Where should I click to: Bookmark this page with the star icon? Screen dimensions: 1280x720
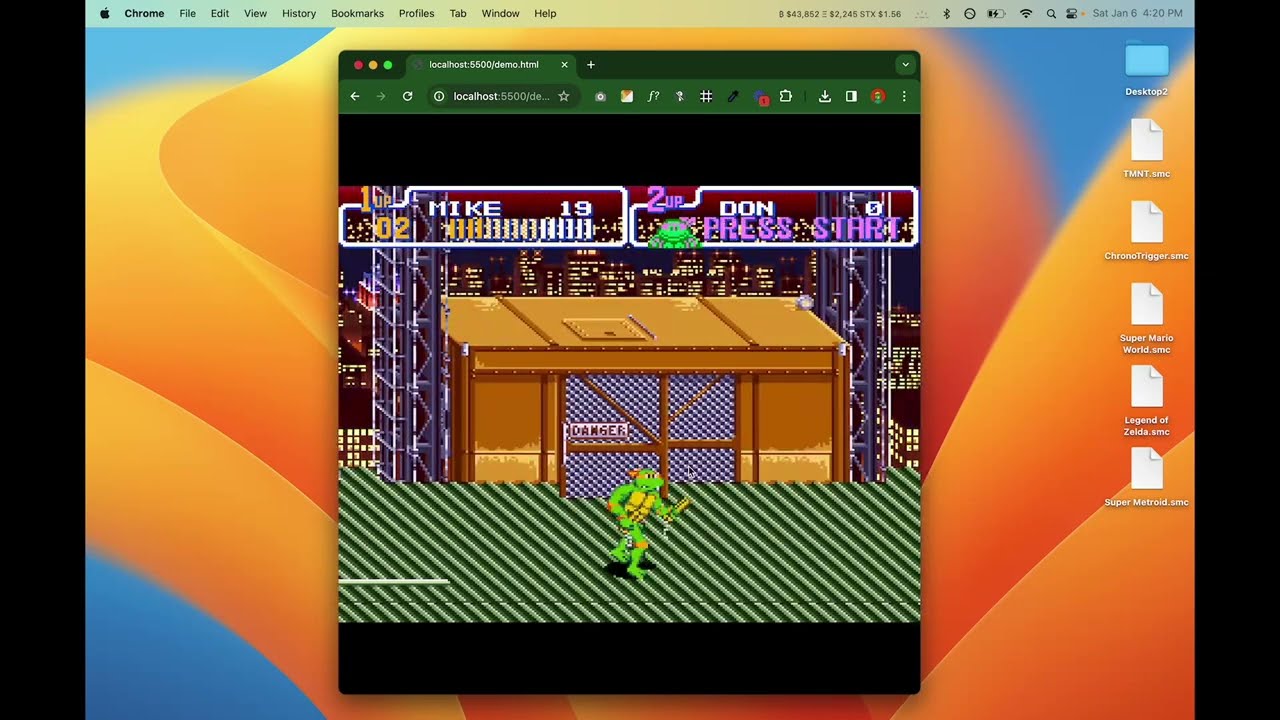[x=564, y=96]
